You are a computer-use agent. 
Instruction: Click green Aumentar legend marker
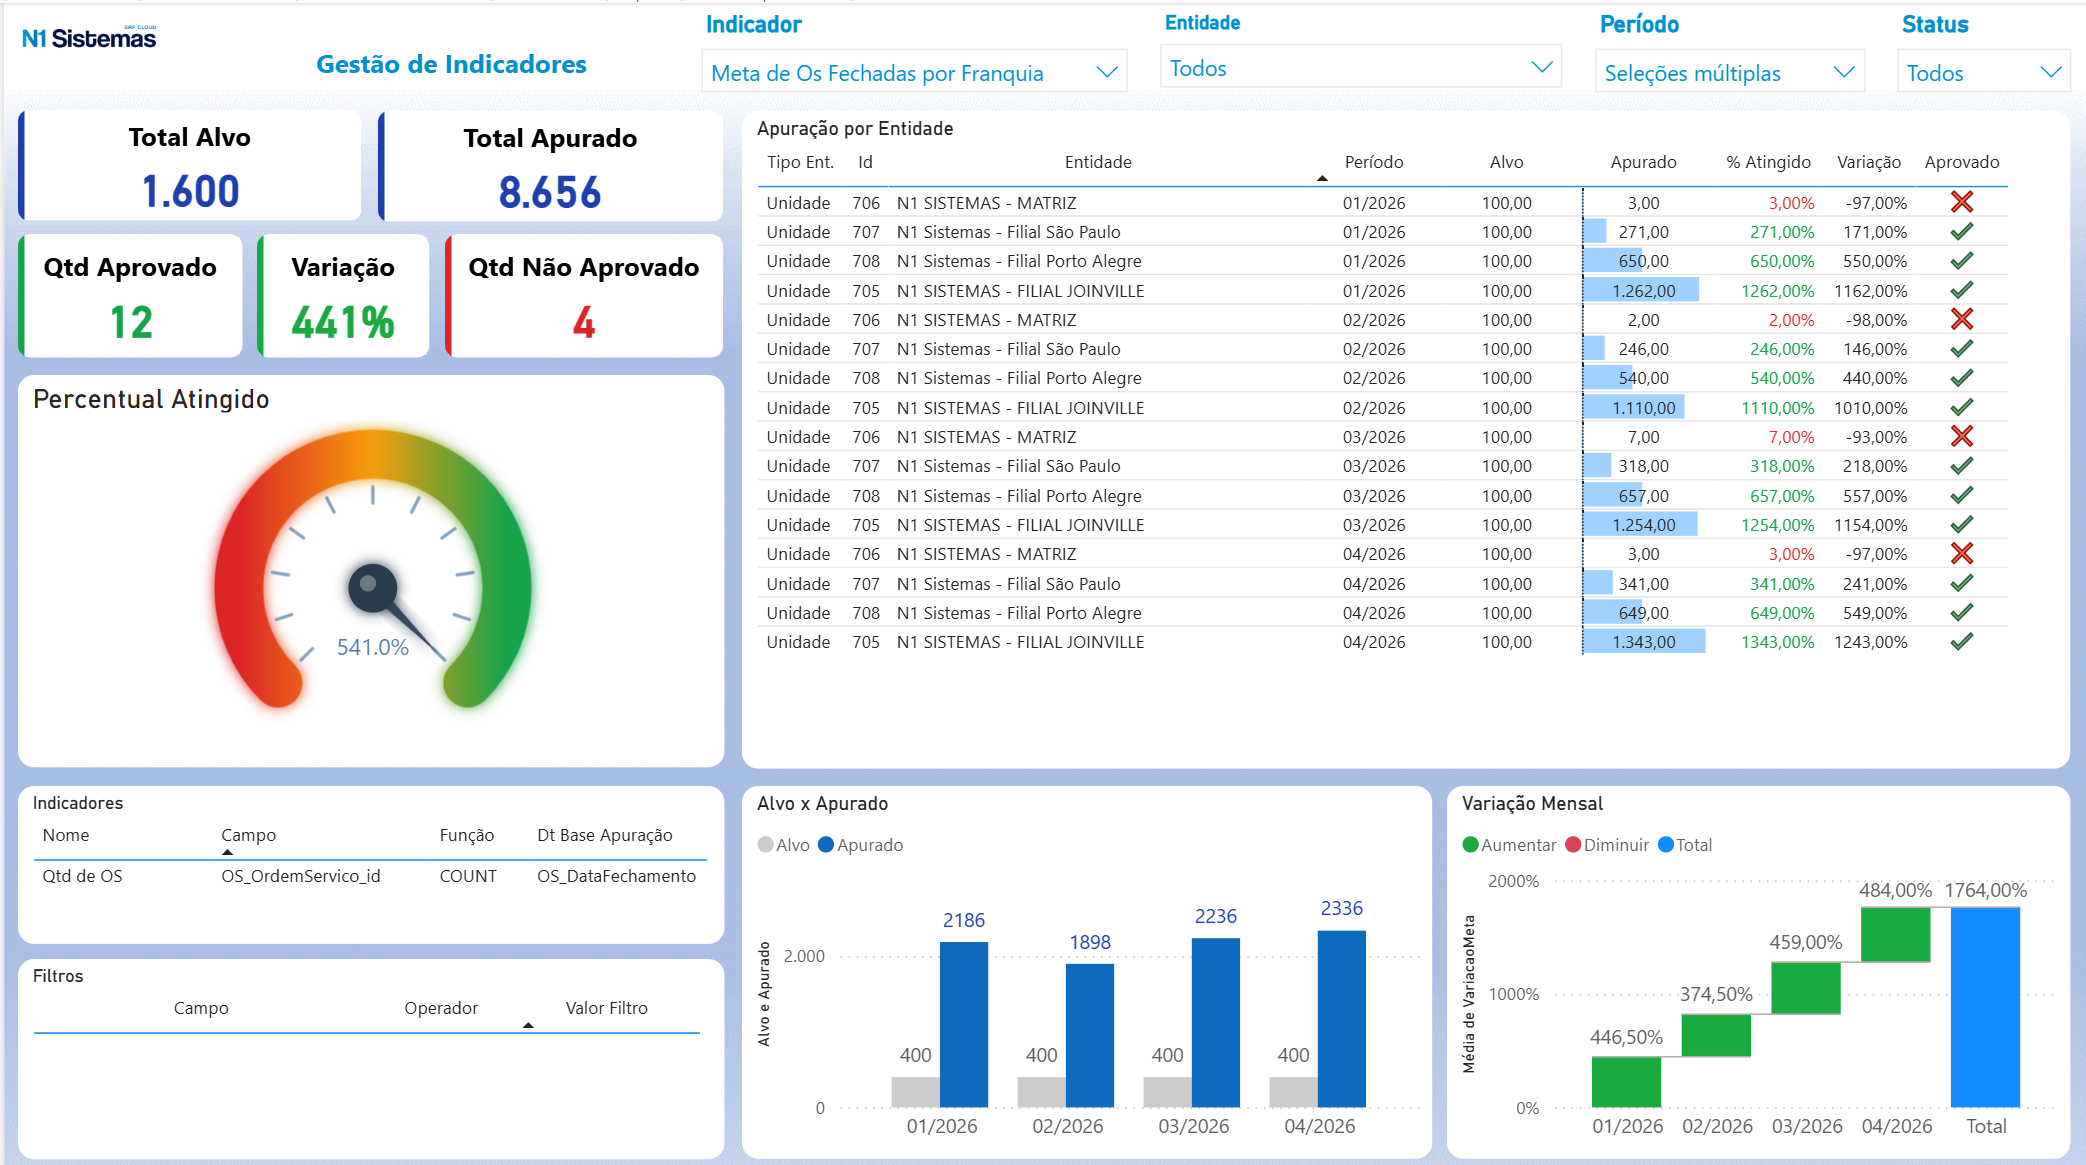[1470, 845]
